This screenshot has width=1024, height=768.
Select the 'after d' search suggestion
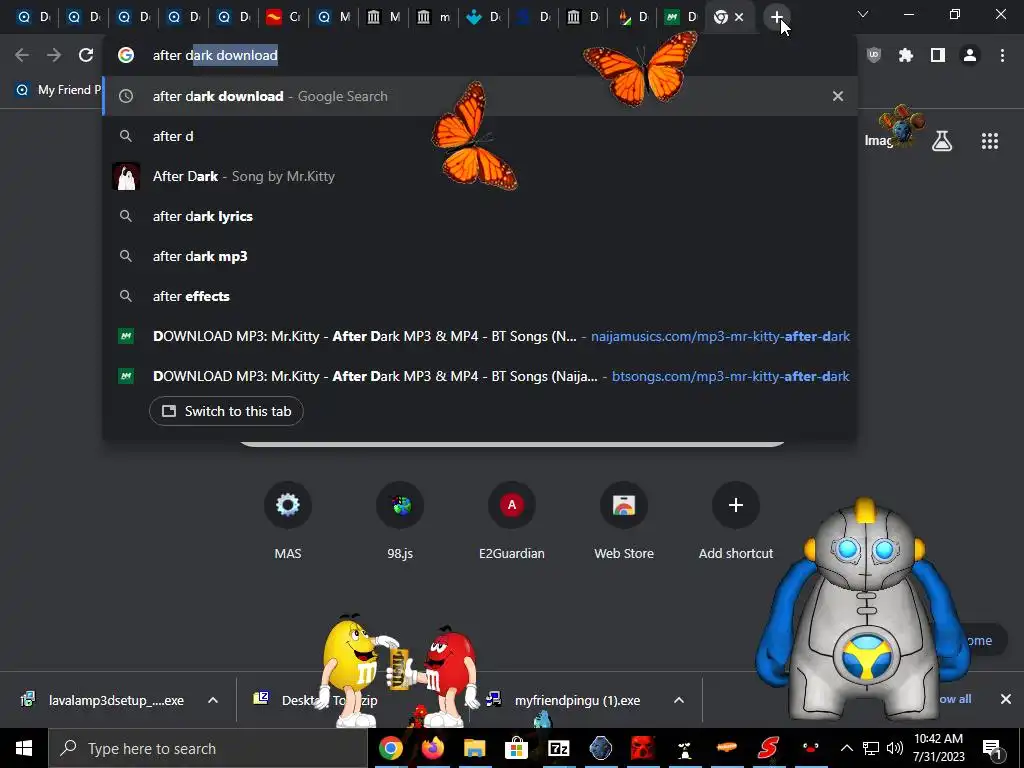[x=480, y=136]
